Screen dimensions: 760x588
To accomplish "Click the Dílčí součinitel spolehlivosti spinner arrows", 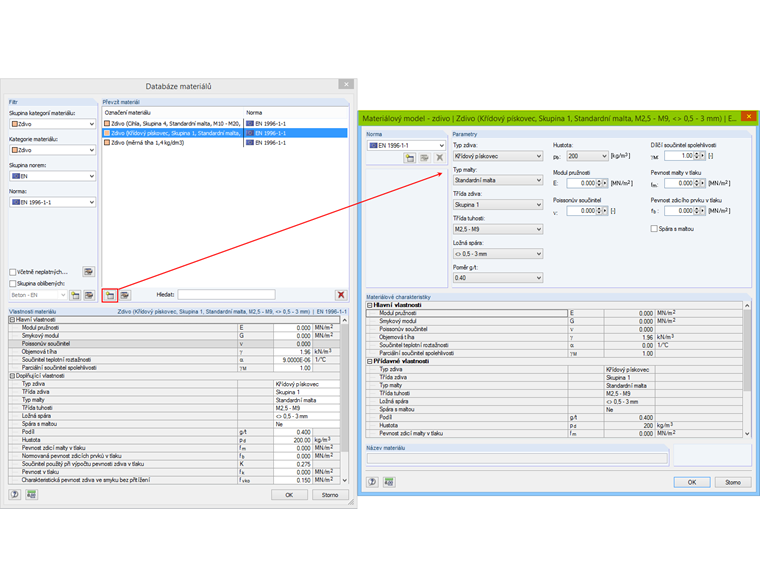I will [697, 156].
